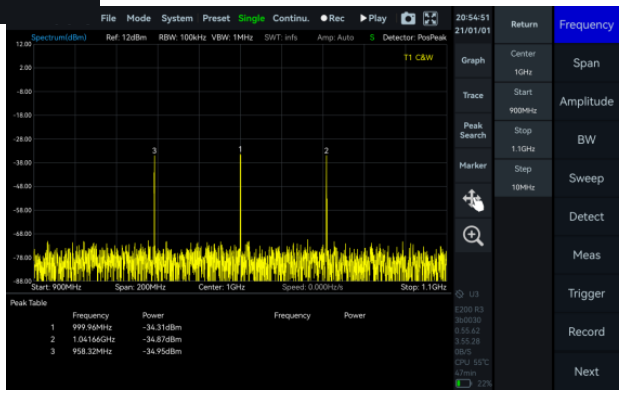Select the 1.04166GHz peak table row
The image size is (625, 396).
(116, 339)
